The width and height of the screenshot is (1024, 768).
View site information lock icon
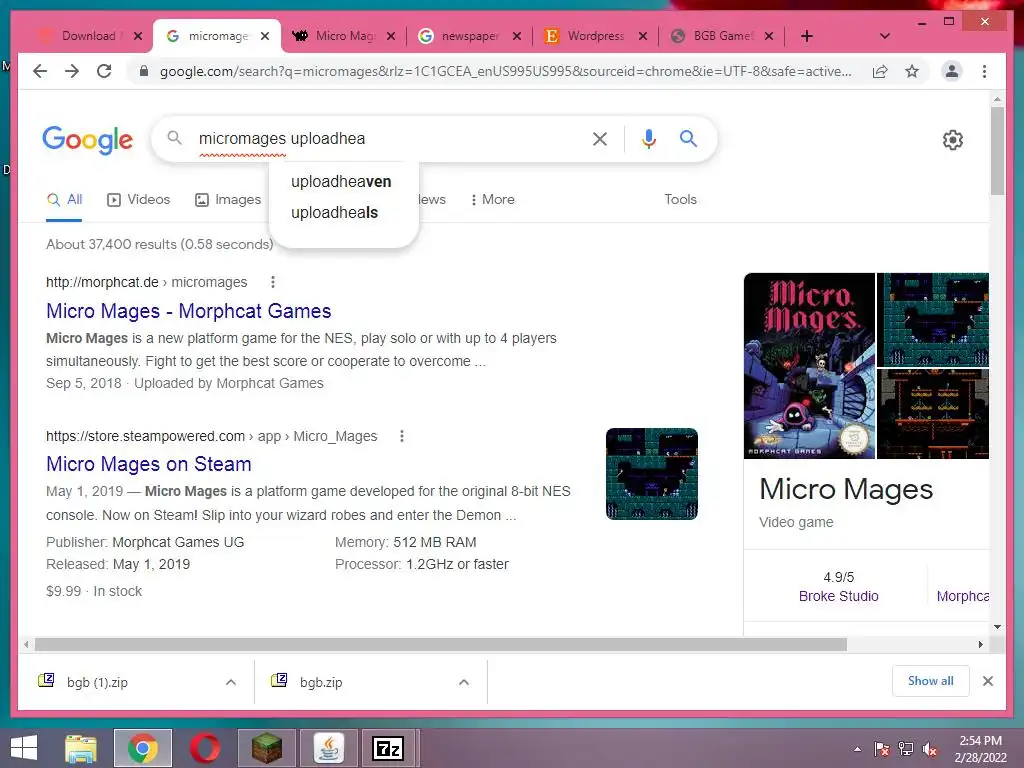point(144,71)
